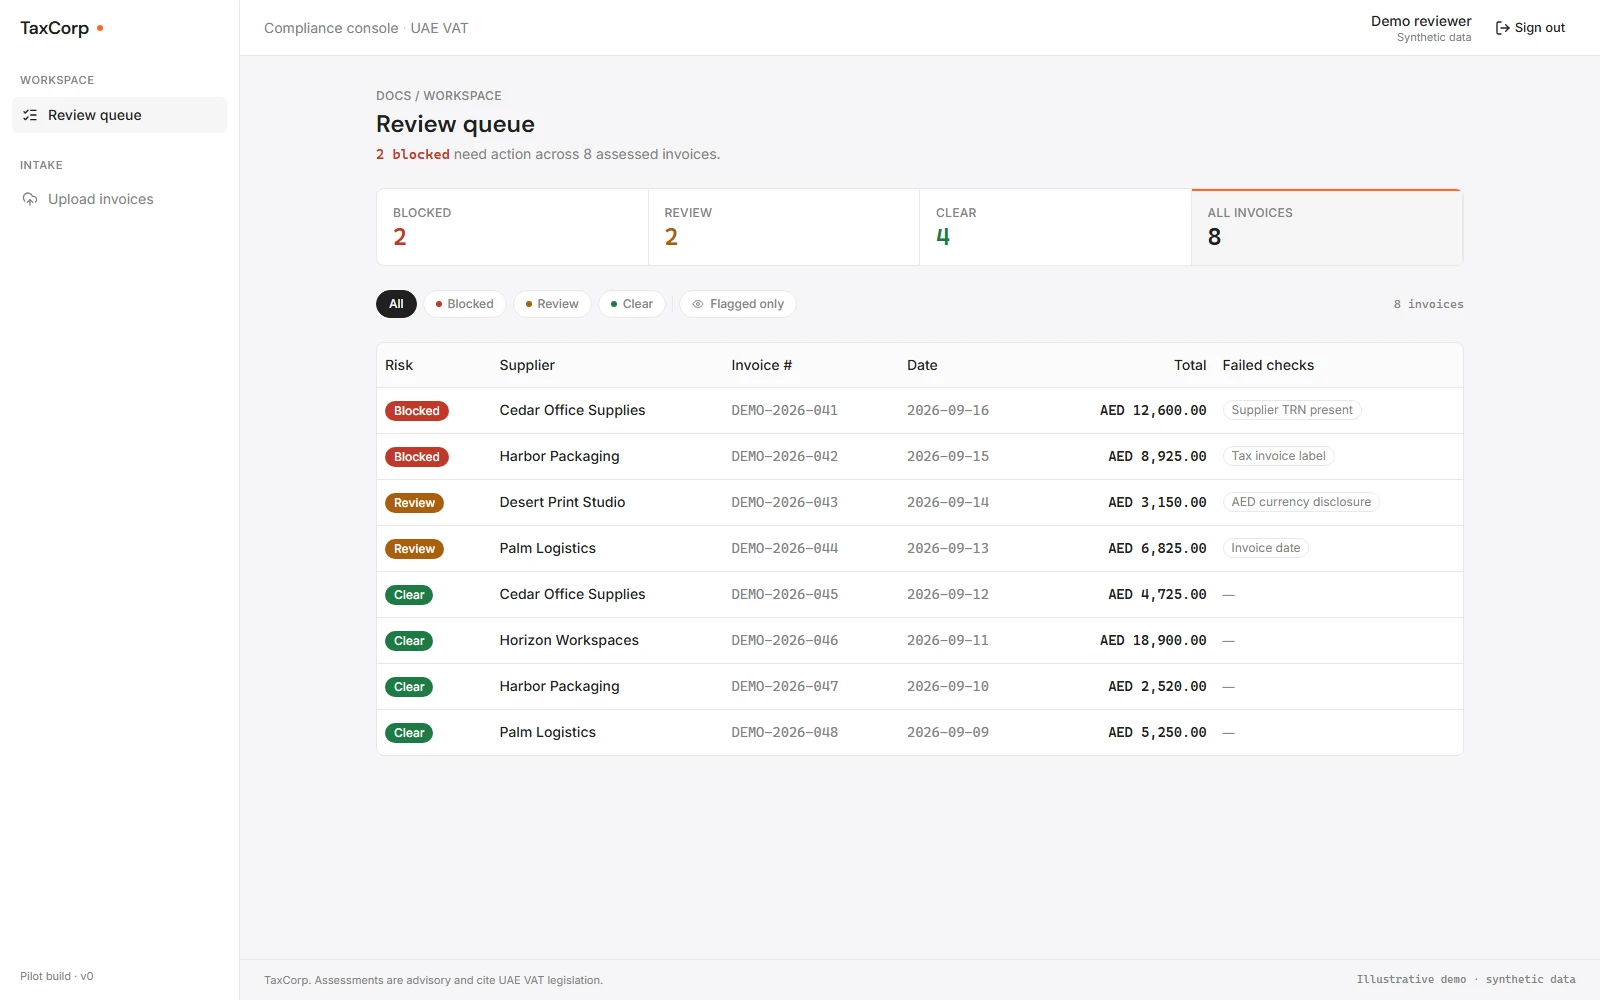Click total AED 3,150.00
The width and height of the screenshot is (1600, 1000).
coord(1157,502)
